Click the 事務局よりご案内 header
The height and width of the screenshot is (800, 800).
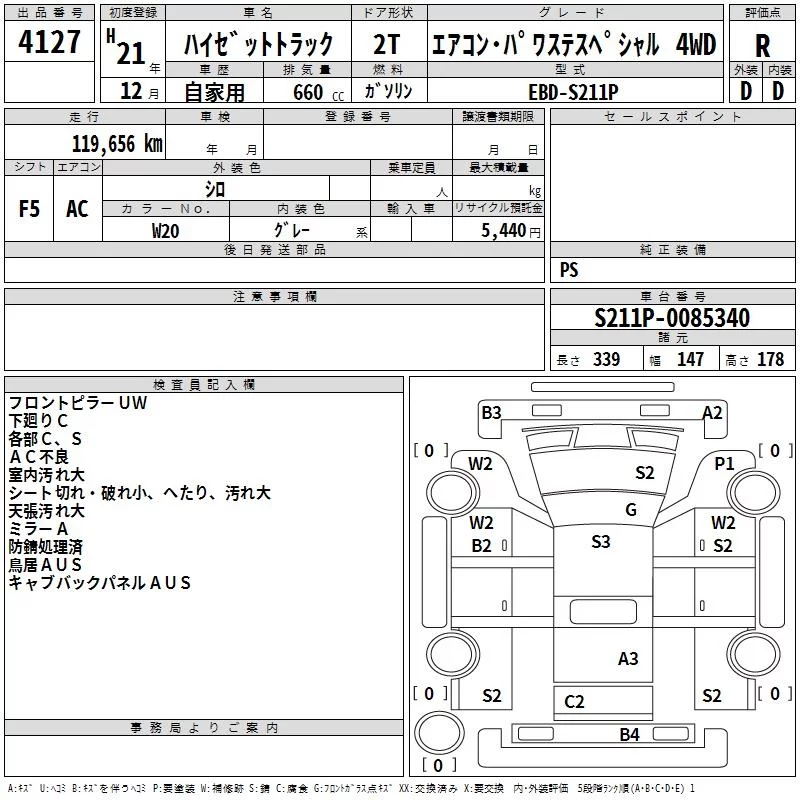[204, 728]
